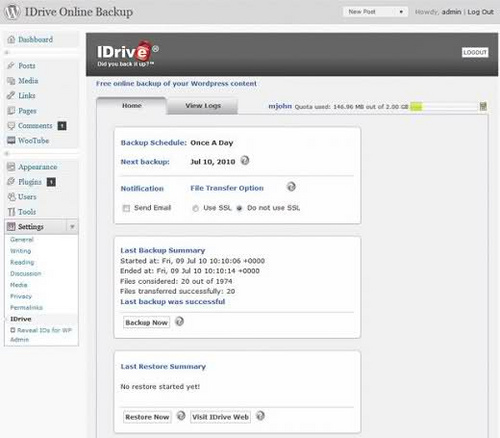The width and height of the screenshot is (500, 438).
Task: Click the Comments bubble icon
Action: (x=11, y=126)
